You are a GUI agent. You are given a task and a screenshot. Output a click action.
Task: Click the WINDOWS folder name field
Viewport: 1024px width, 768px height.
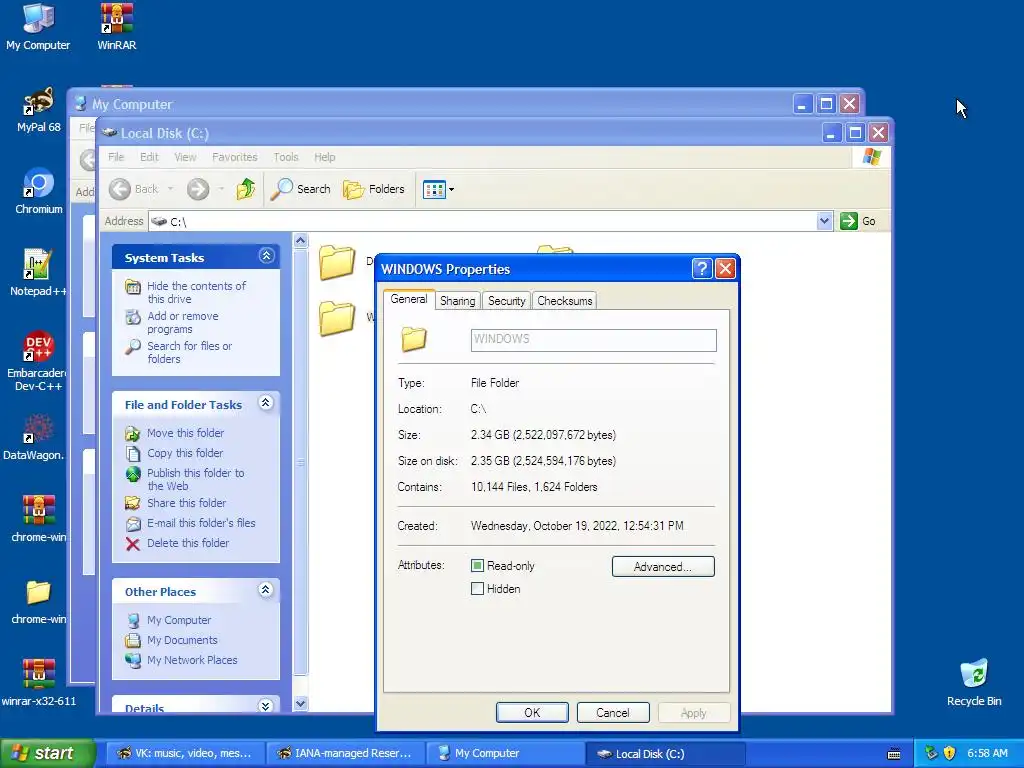(593, 340)
